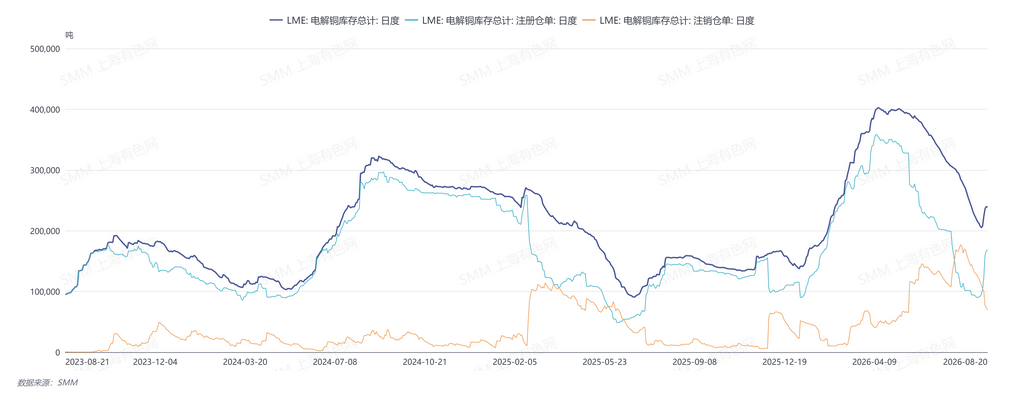Click the 500,000 y-axis label

tap(46, 49)
